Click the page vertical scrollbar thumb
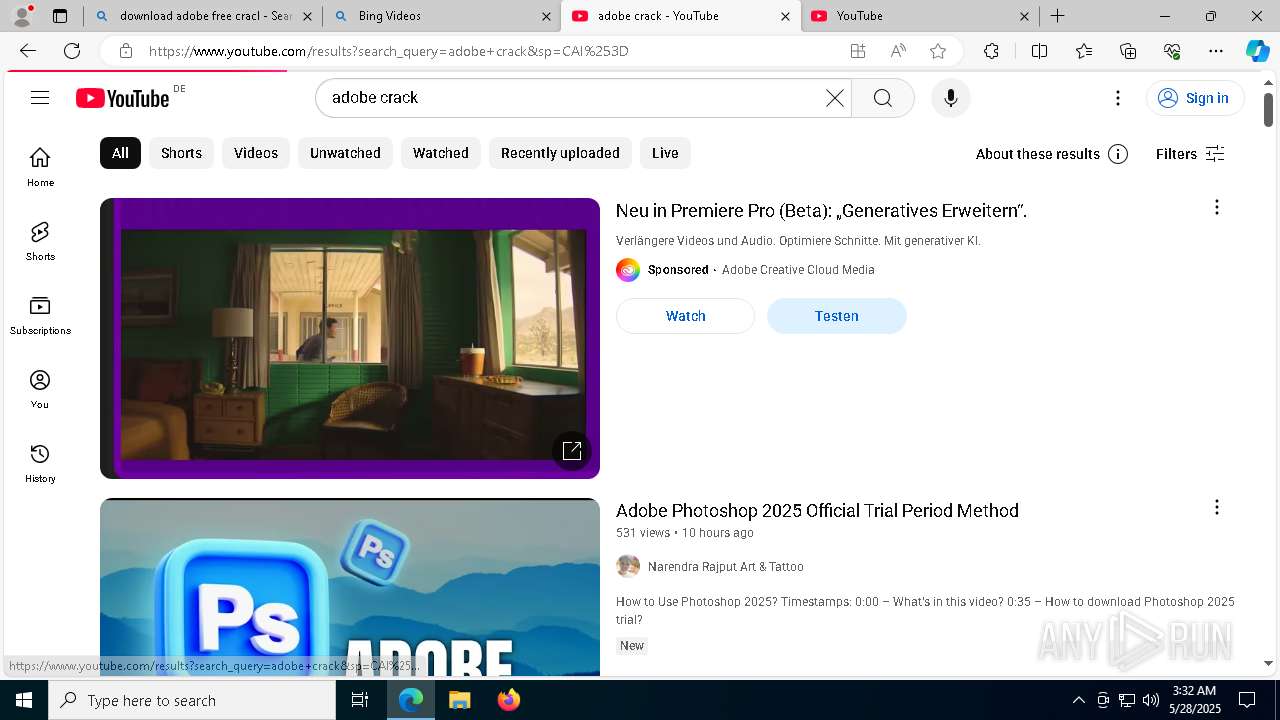Image resolution: width=1280 pixels, height=720 pixels. 1268,110
